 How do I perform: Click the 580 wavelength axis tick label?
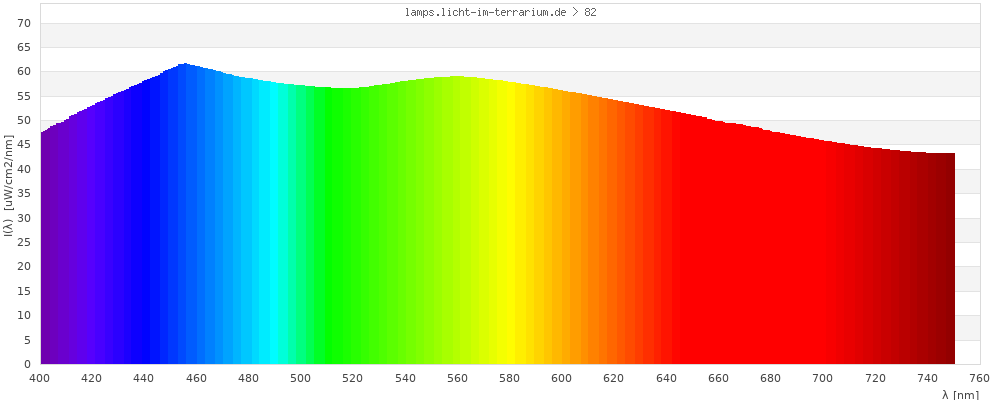(510, 378)
